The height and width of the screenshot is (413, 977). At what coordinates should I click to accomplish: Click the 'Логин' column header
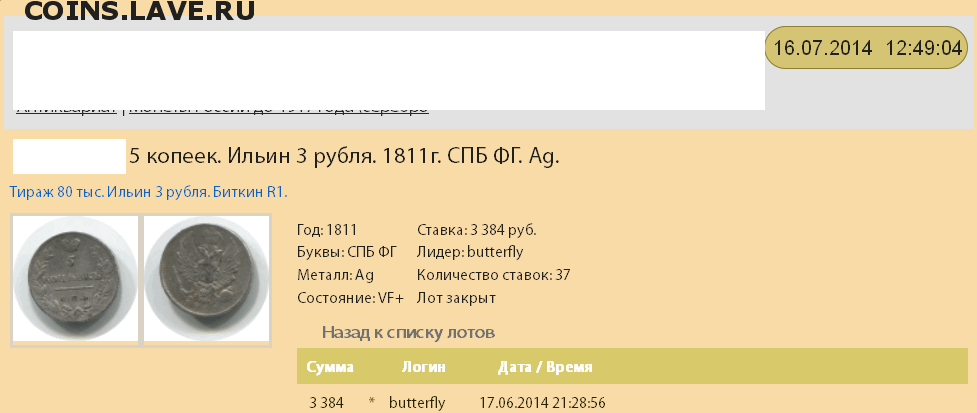[x=424, y=367]
